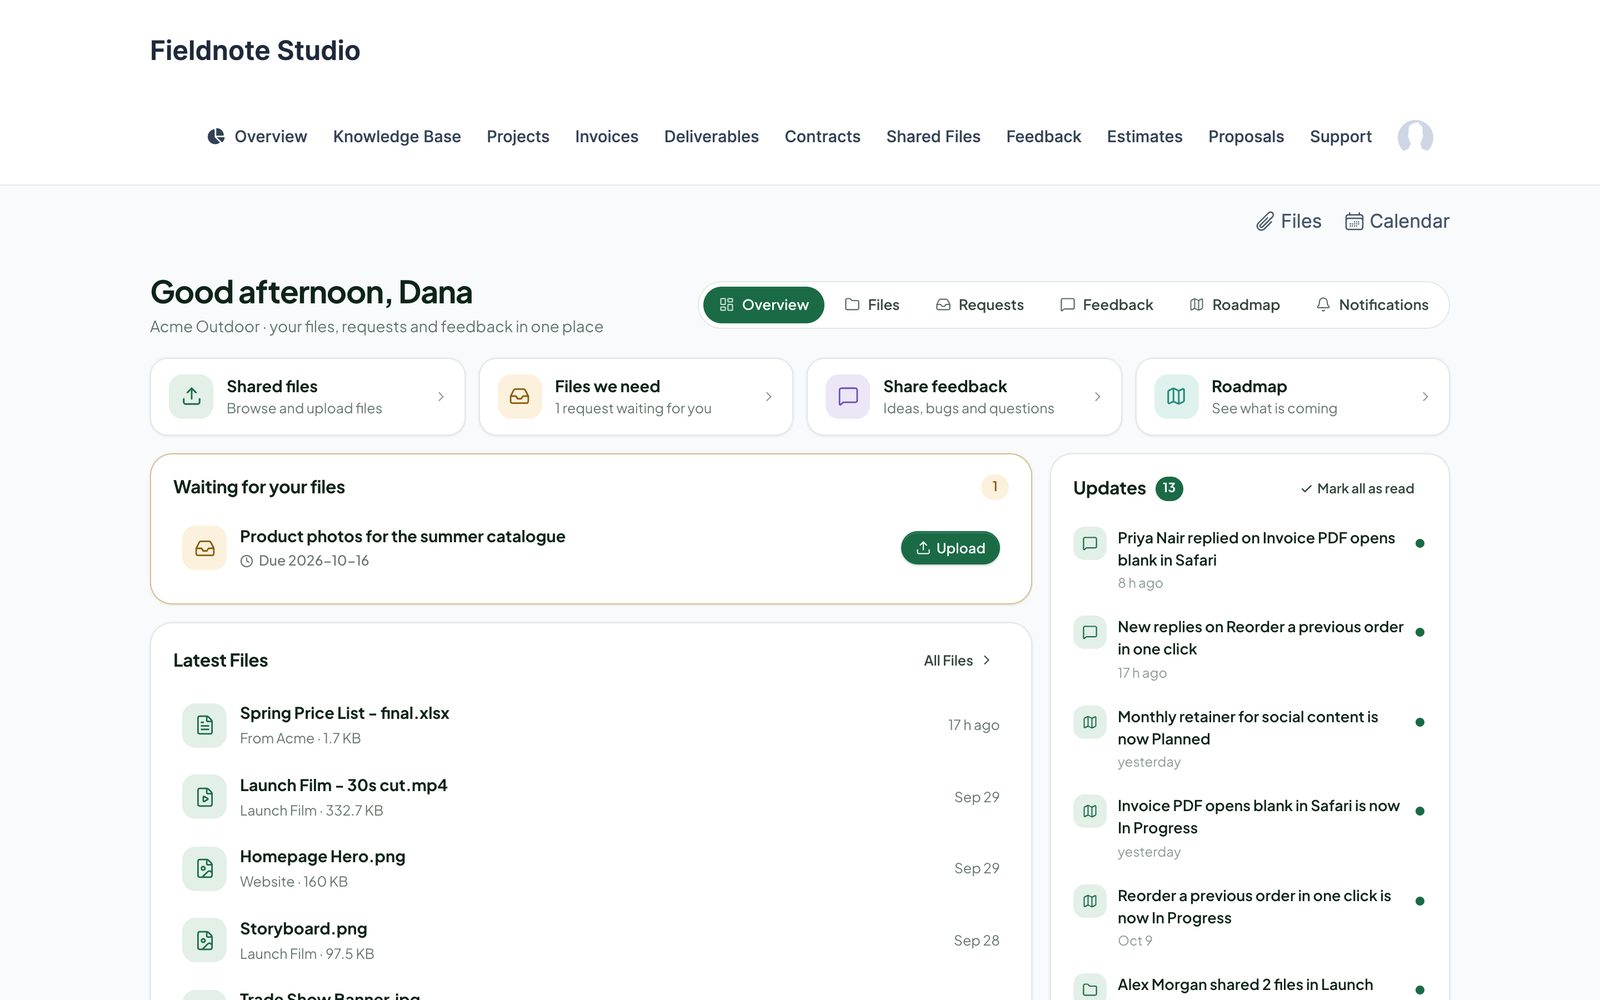The width and height of the screenshot is (1600, 1000).
Task: Click the Roadmap map icon card
Action: [1176, 397]
